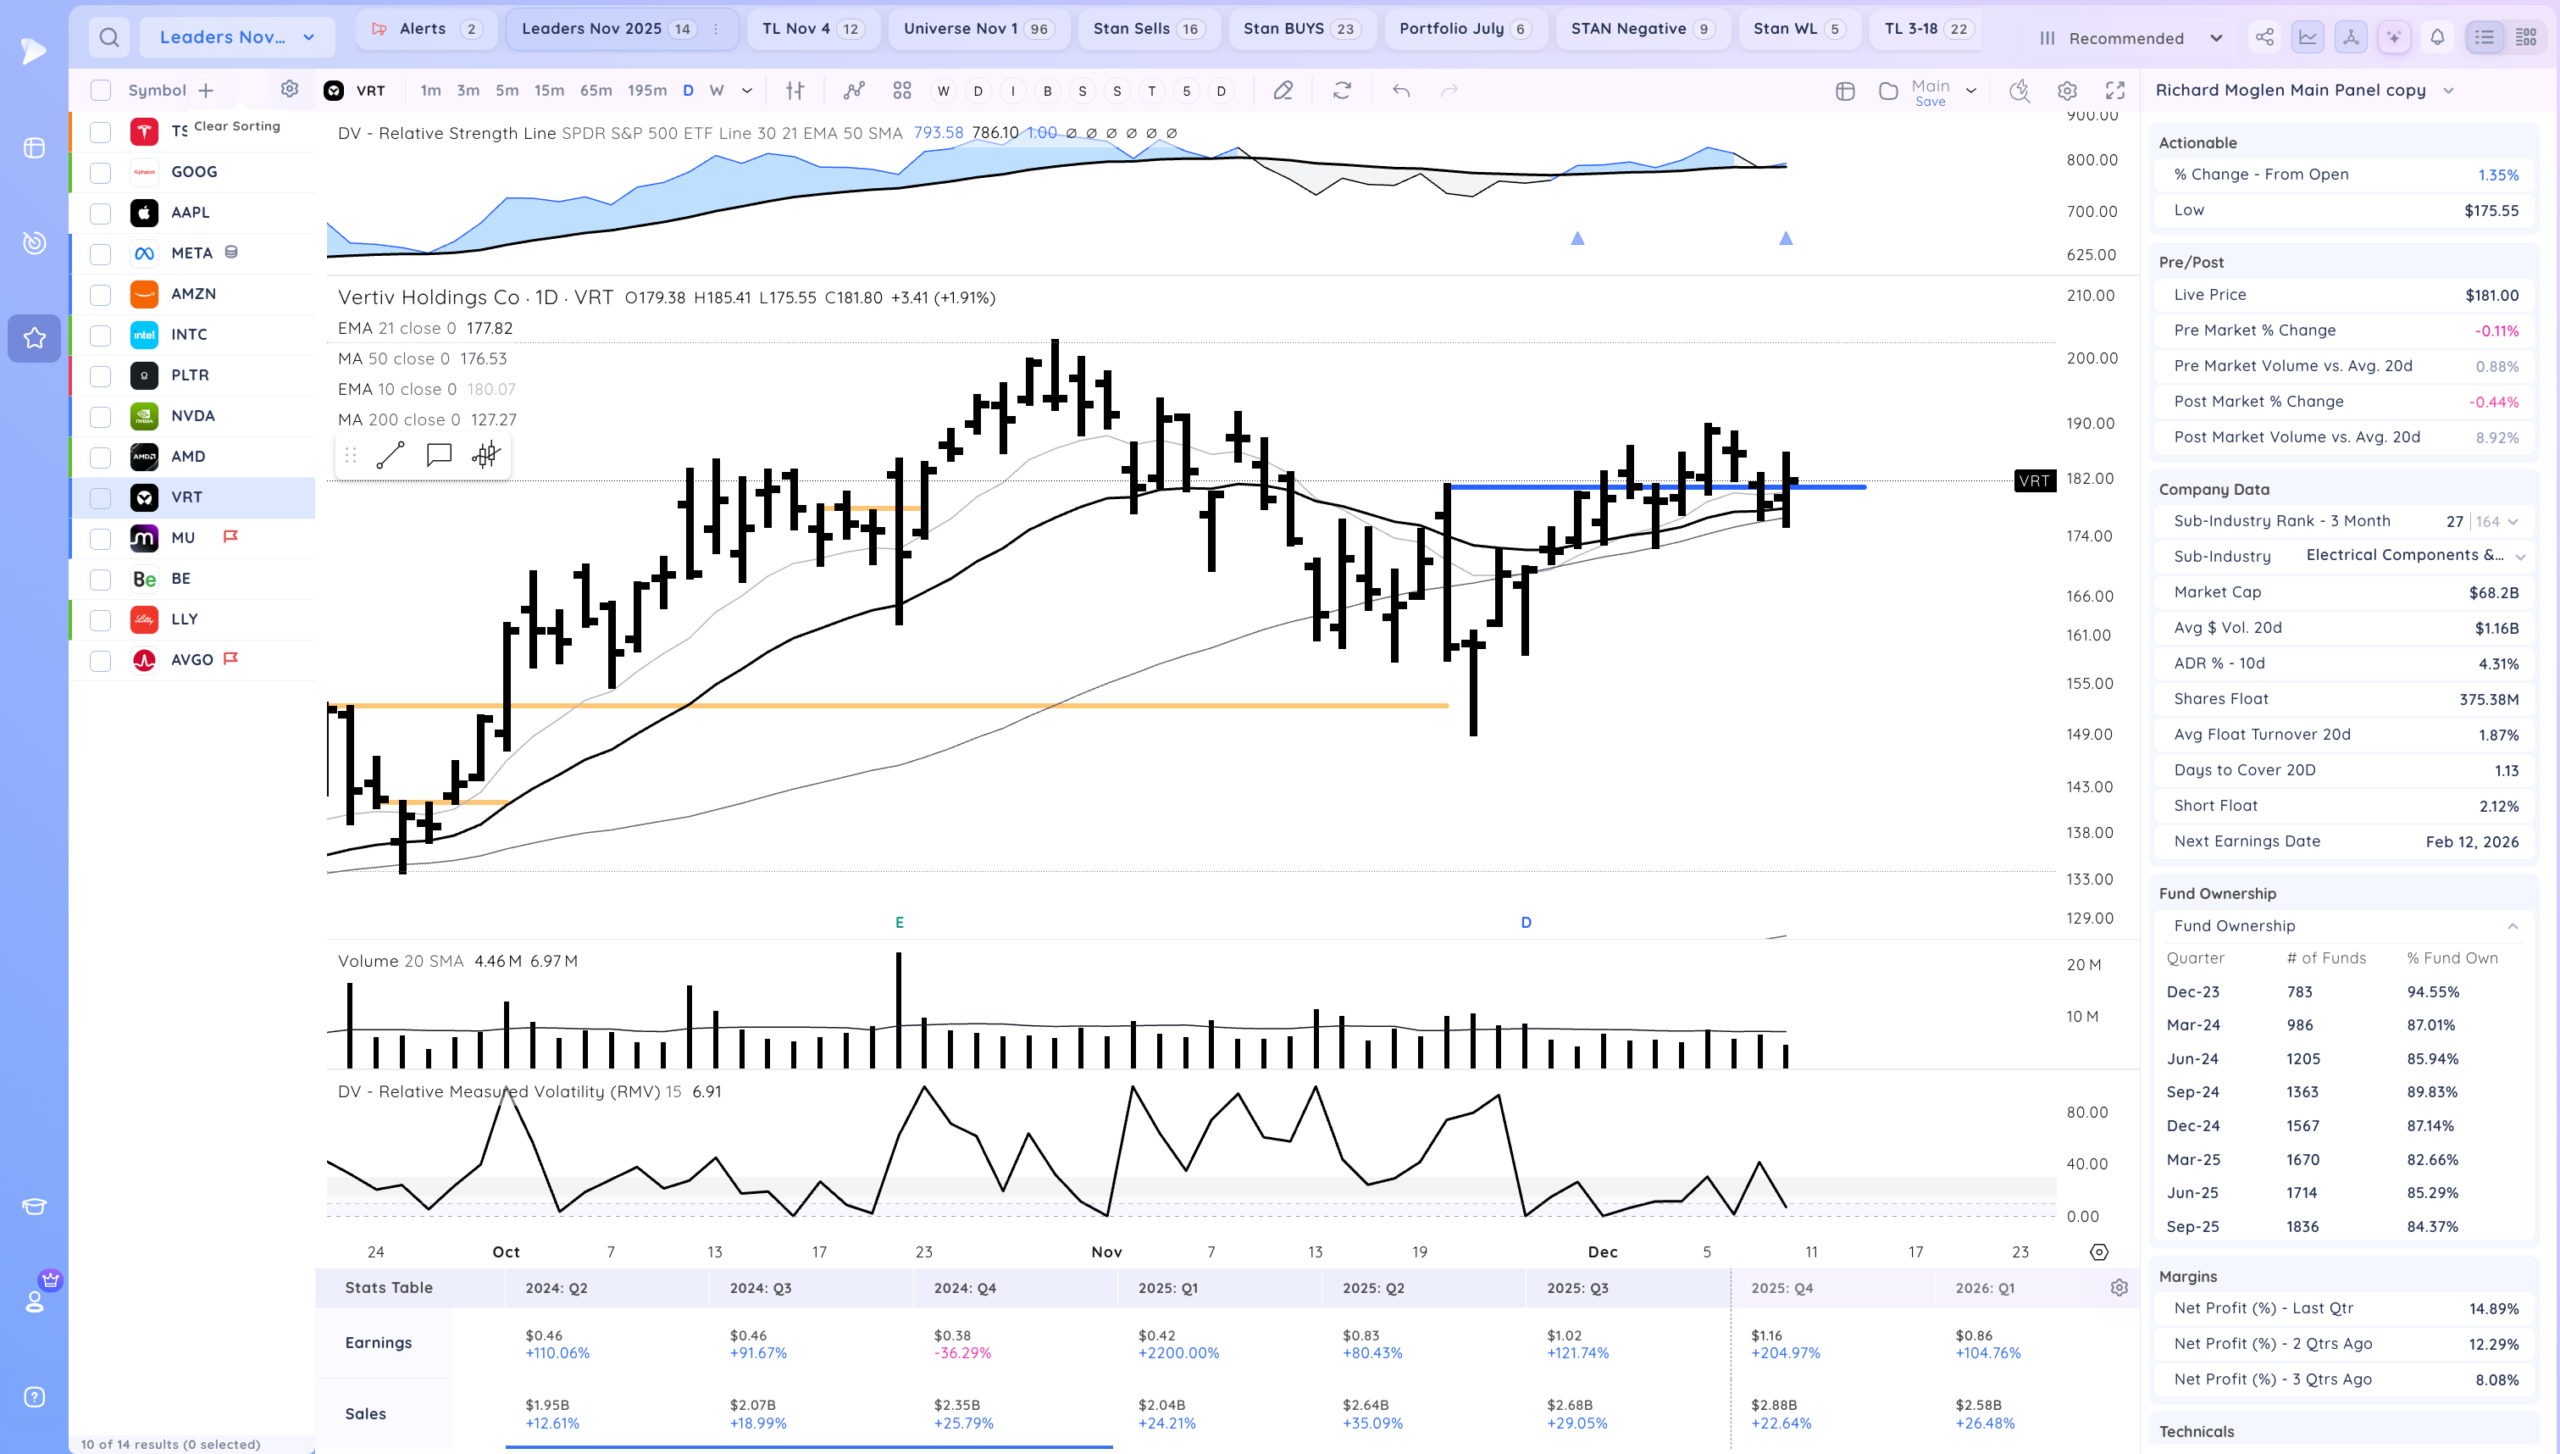Image resolution: width=2560 pixels, height=1454 pixels.
Task: Select the 65m timeframe button
Action: pos(595,91)
